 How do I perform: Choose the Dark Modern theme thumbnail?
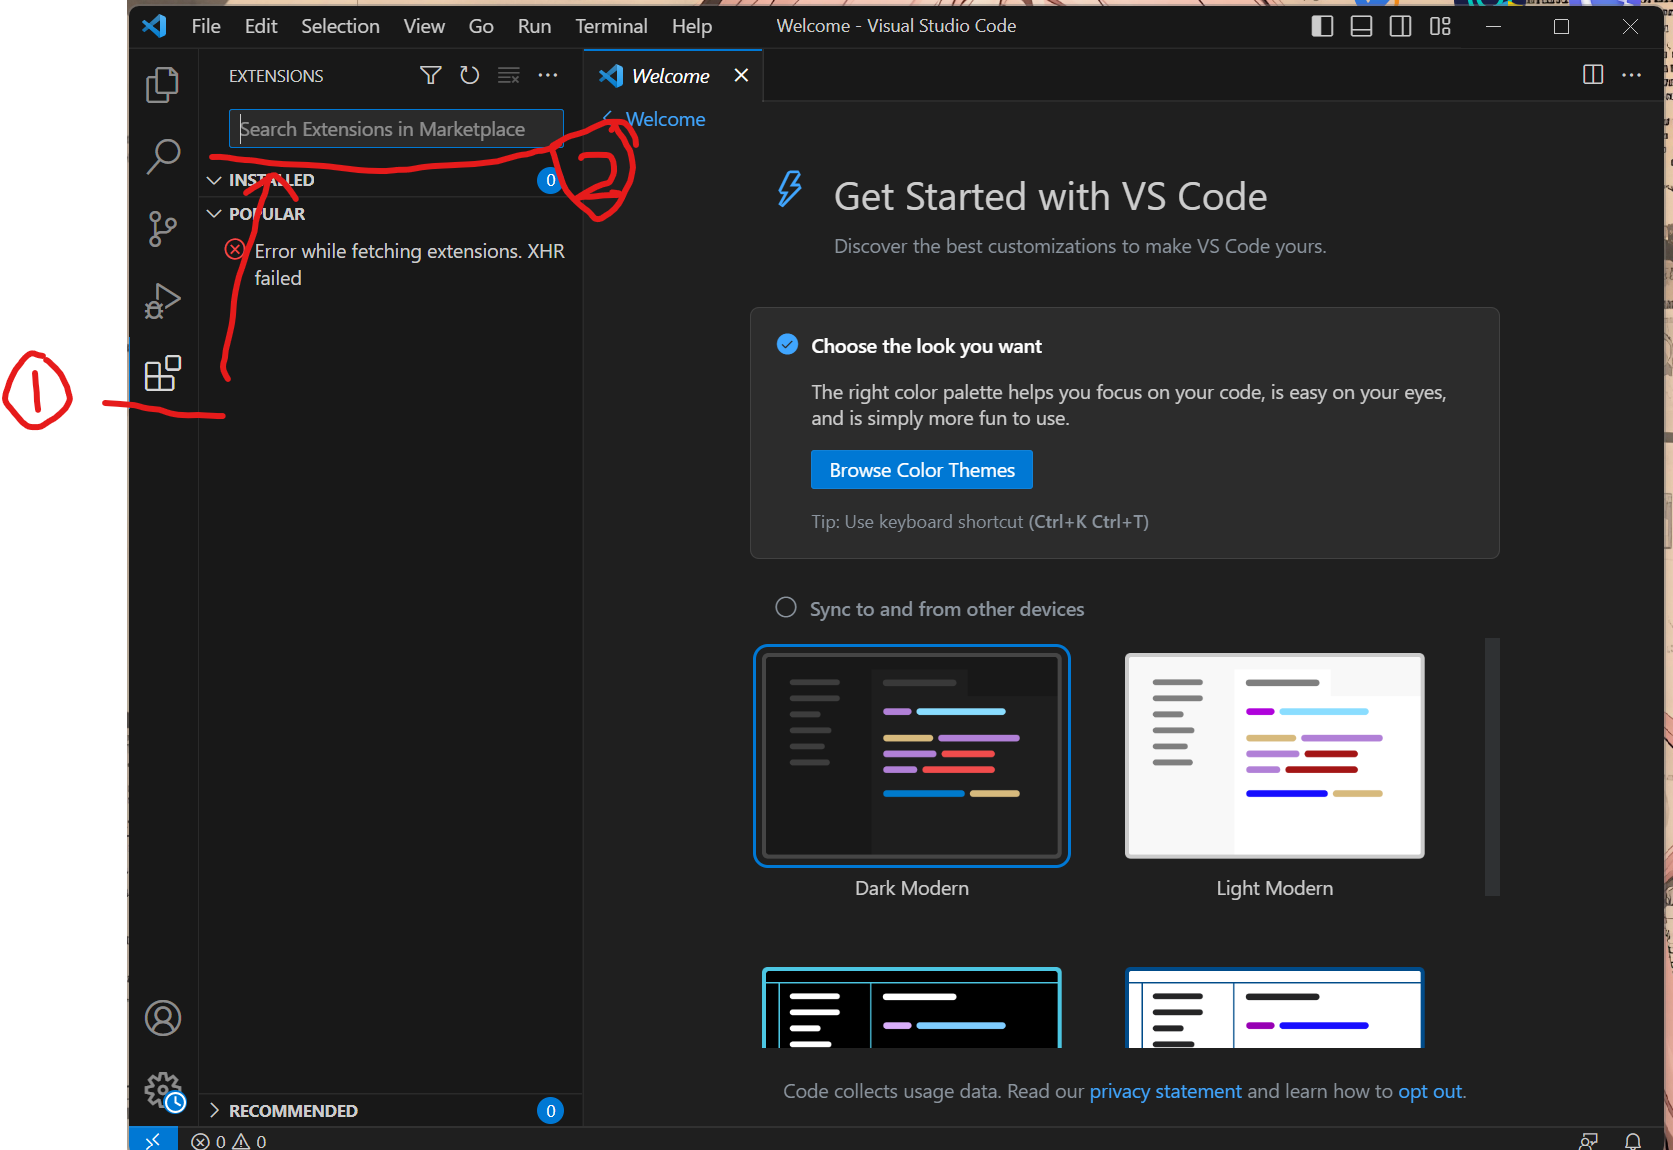tap(912, 756)
